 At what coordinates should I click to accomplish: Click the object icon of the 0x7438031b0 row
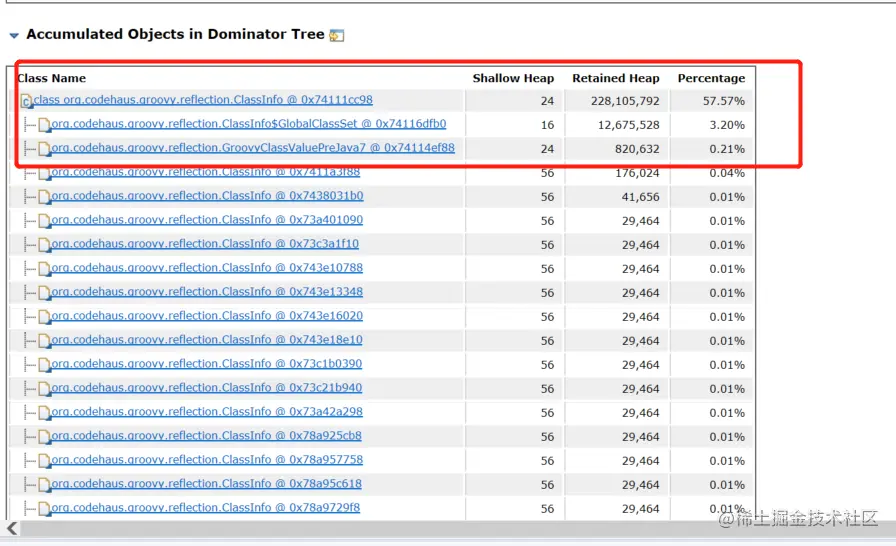pyautogui.click(x=45, y=198)
